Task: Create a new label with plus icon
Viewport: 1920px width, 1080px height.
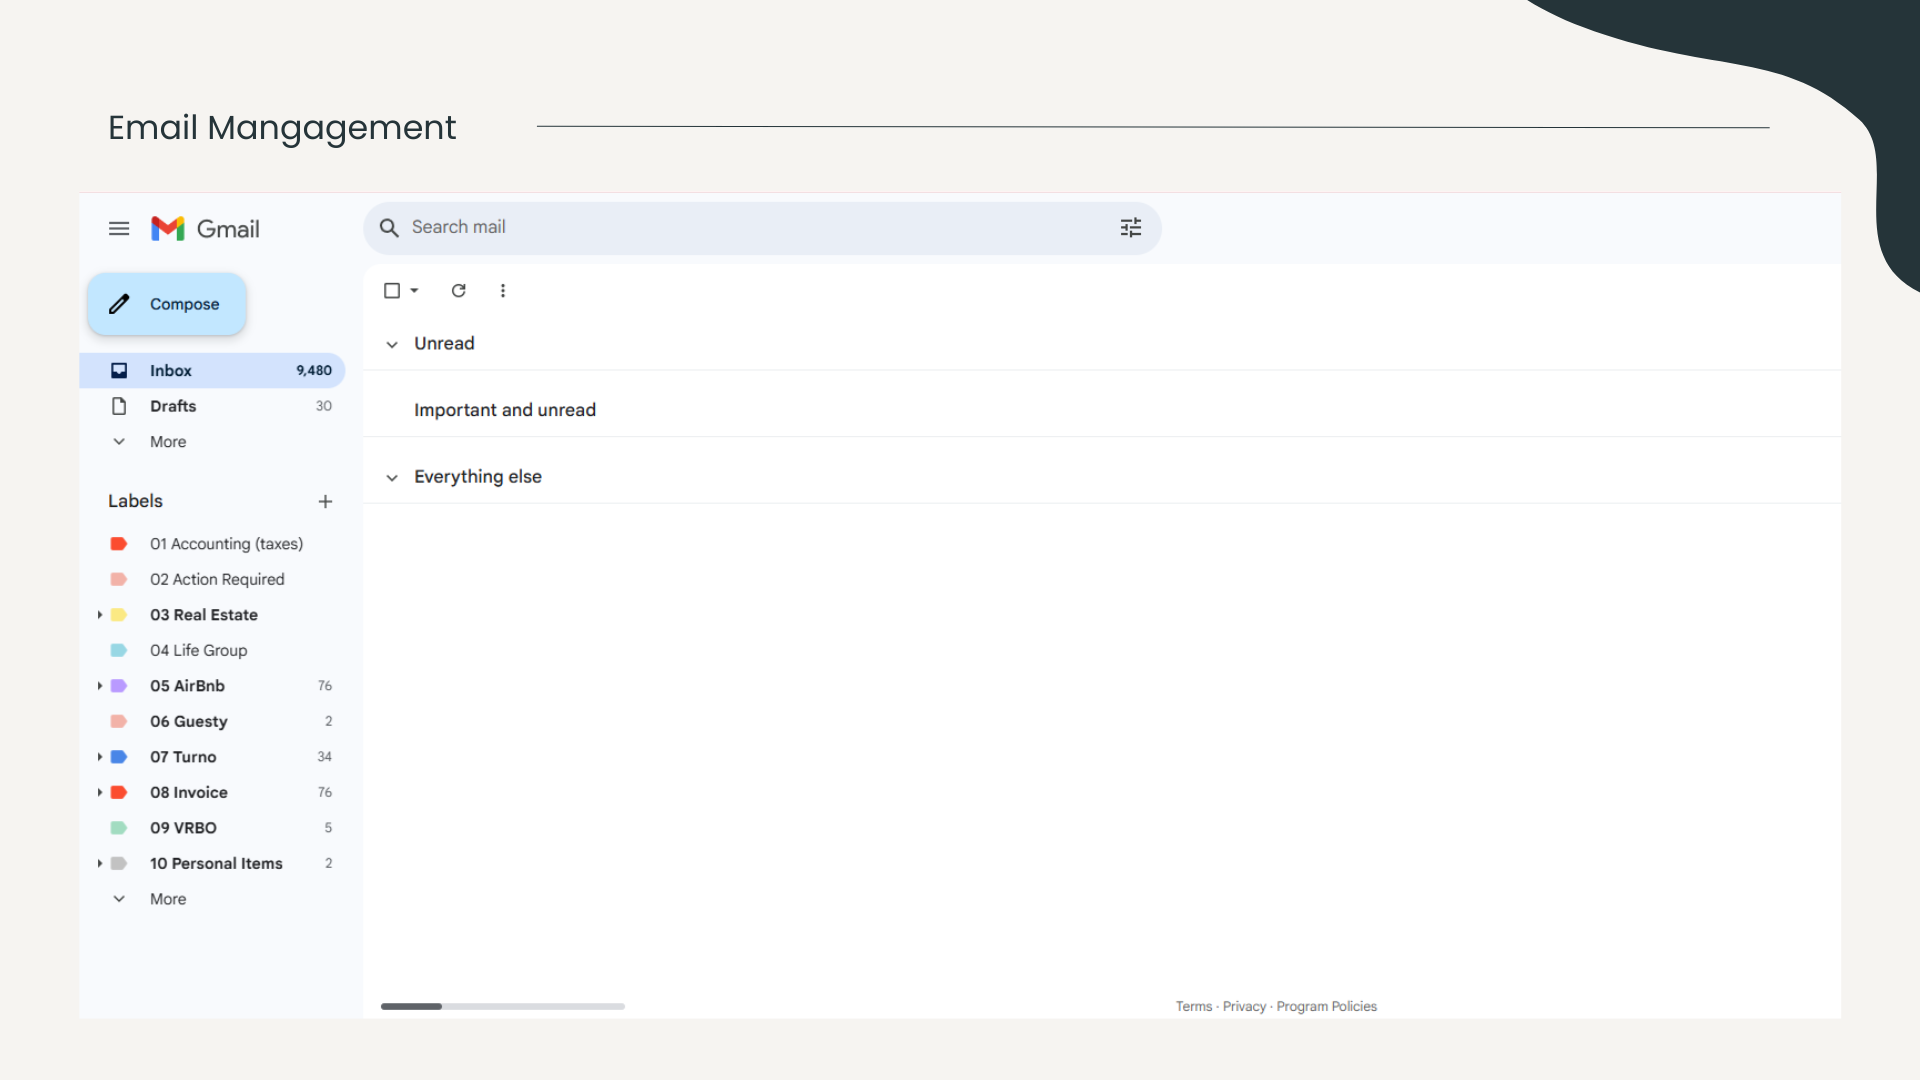Action: tap(325, 502)
